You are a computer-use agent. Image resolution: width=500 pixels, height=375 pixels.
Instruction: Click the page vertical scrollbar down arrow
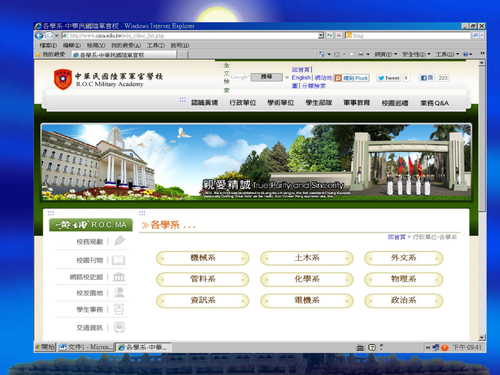(x=482, y=337)
